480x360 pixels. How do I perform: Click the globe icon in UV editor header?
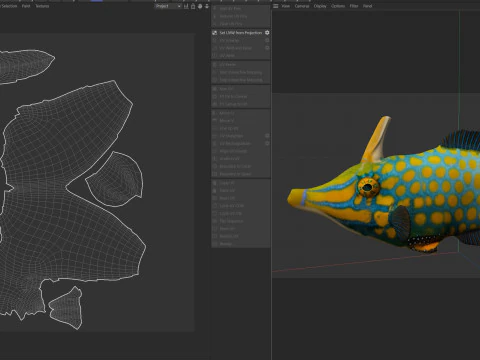[x=200, y=6]
